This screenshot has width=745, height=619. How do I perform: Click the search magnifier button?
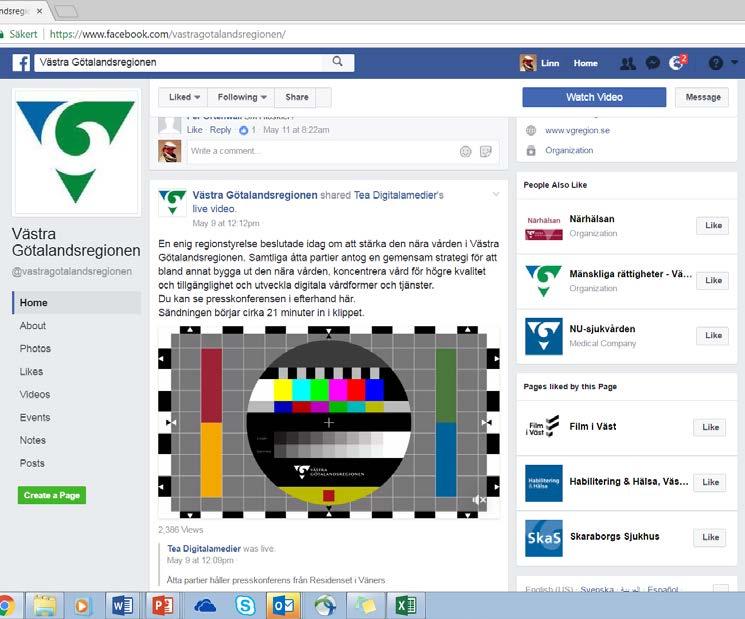click(x=337, y=62)
